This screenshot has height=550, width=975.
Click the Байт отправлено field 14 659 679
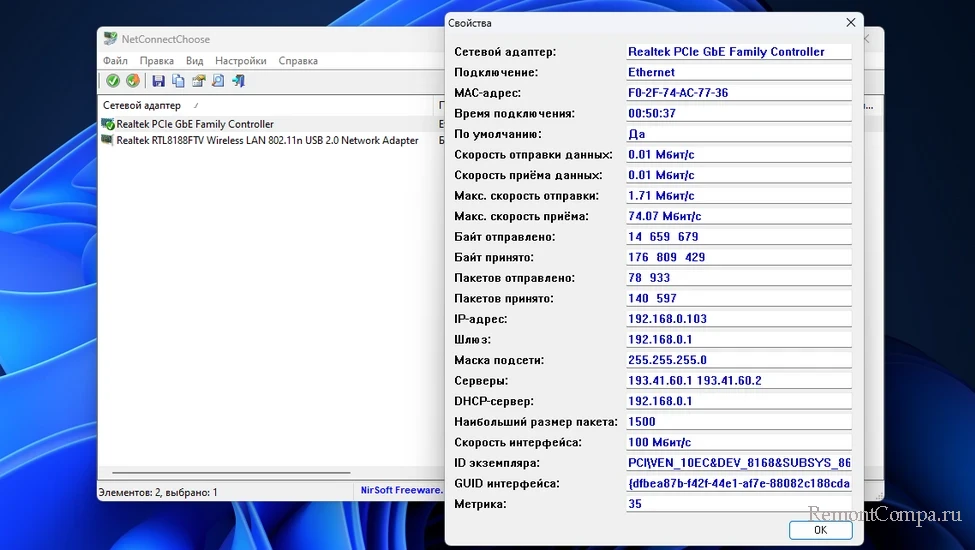coord(739,236)
